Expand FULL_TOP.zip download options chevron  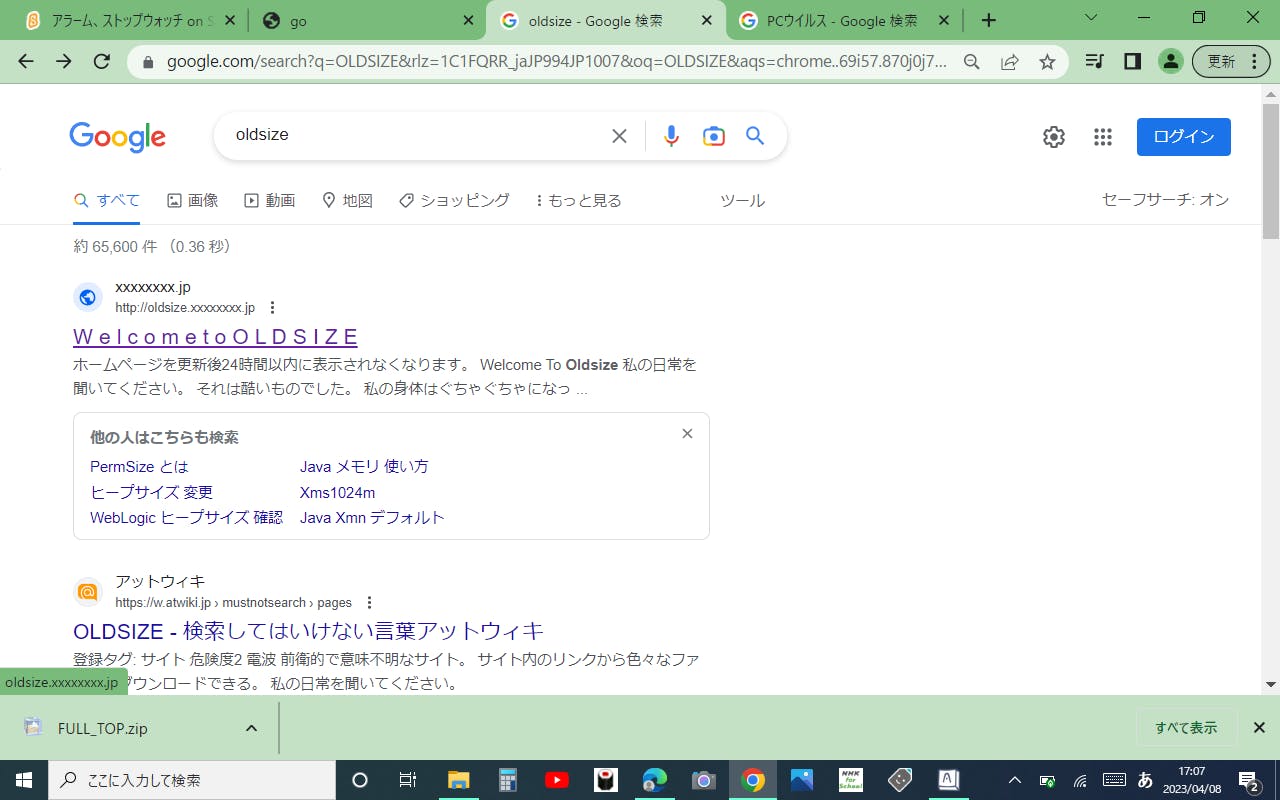pos(251,728)
